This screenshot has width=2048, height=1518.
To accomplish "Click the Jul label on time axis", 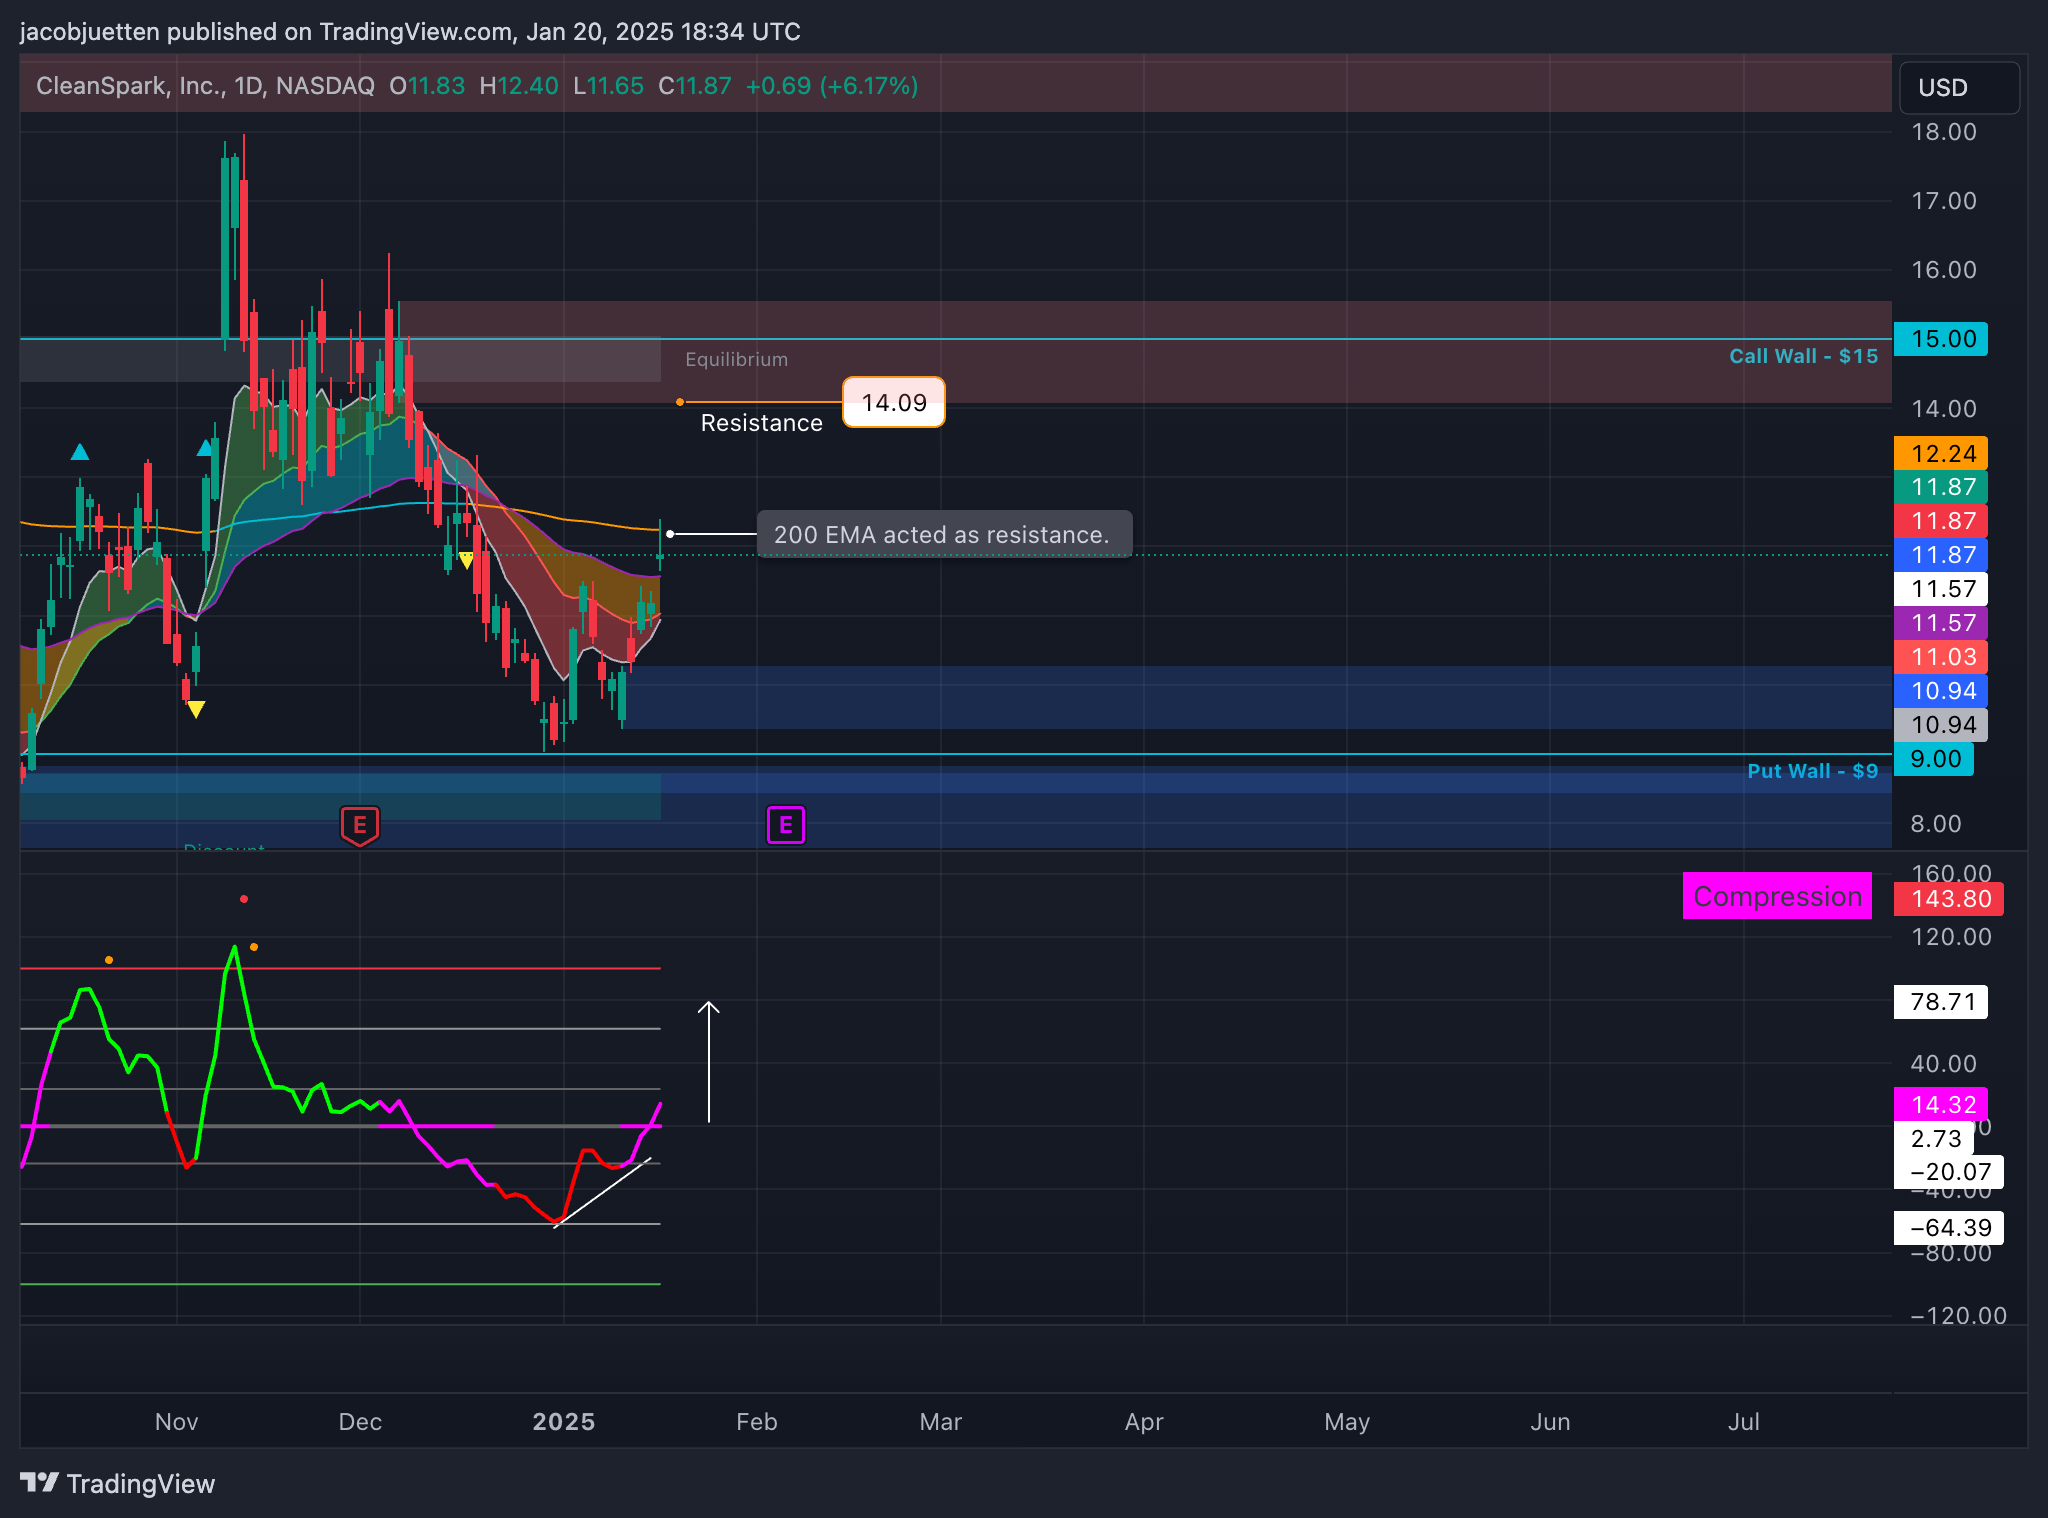I will (1744, 1421).
